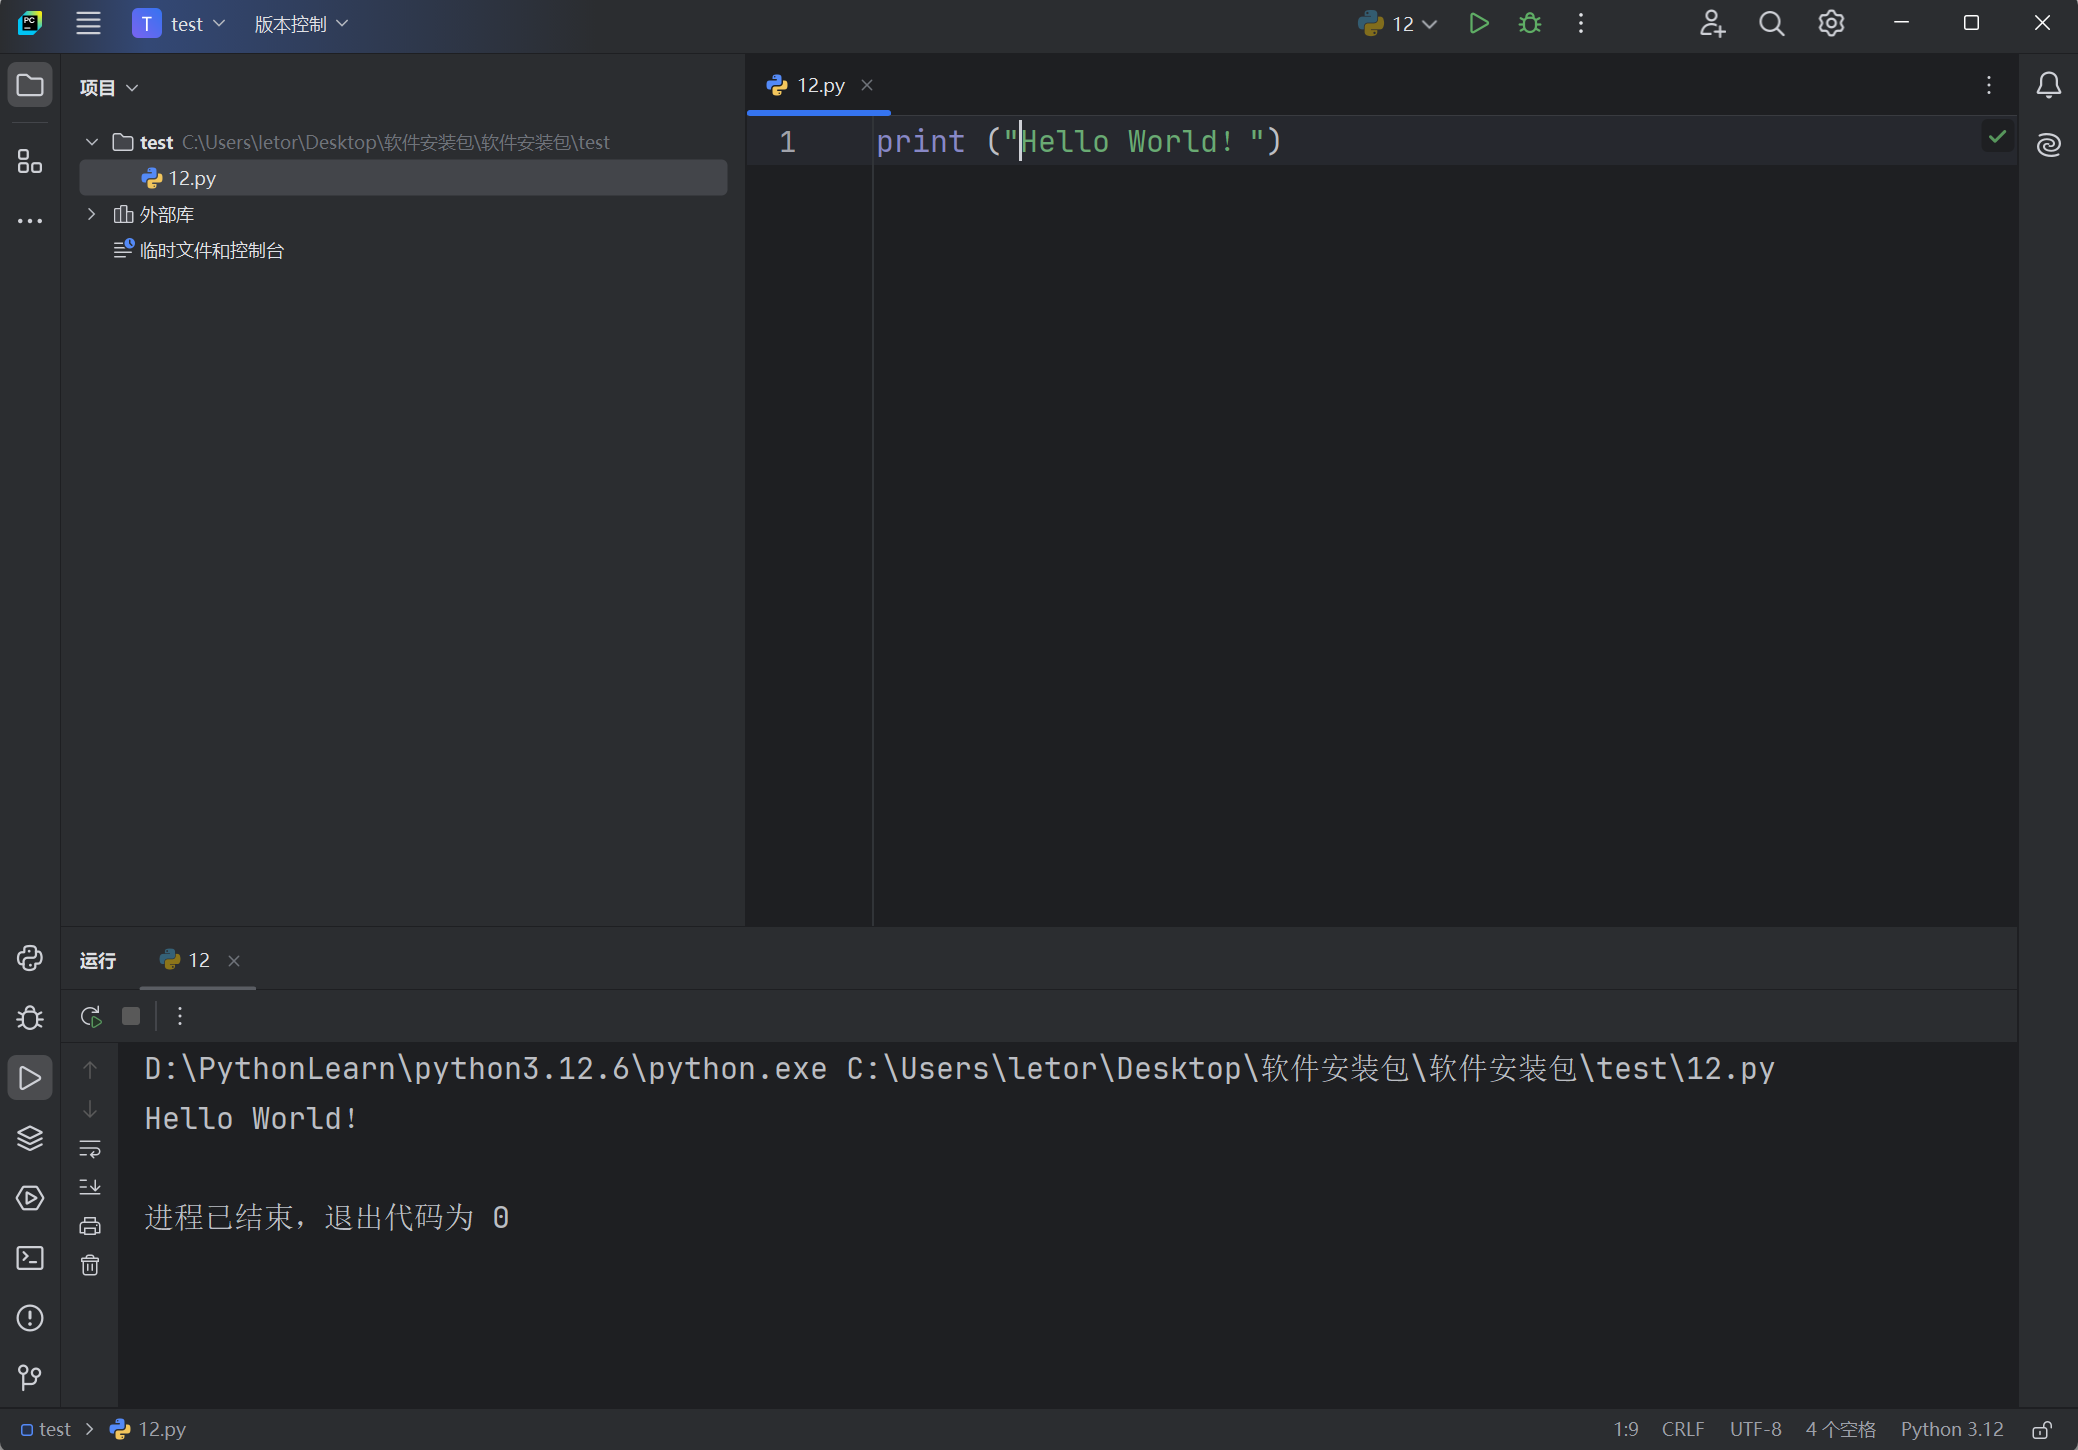
Task: Open the Structure tool window
Action: click(29, 161)
